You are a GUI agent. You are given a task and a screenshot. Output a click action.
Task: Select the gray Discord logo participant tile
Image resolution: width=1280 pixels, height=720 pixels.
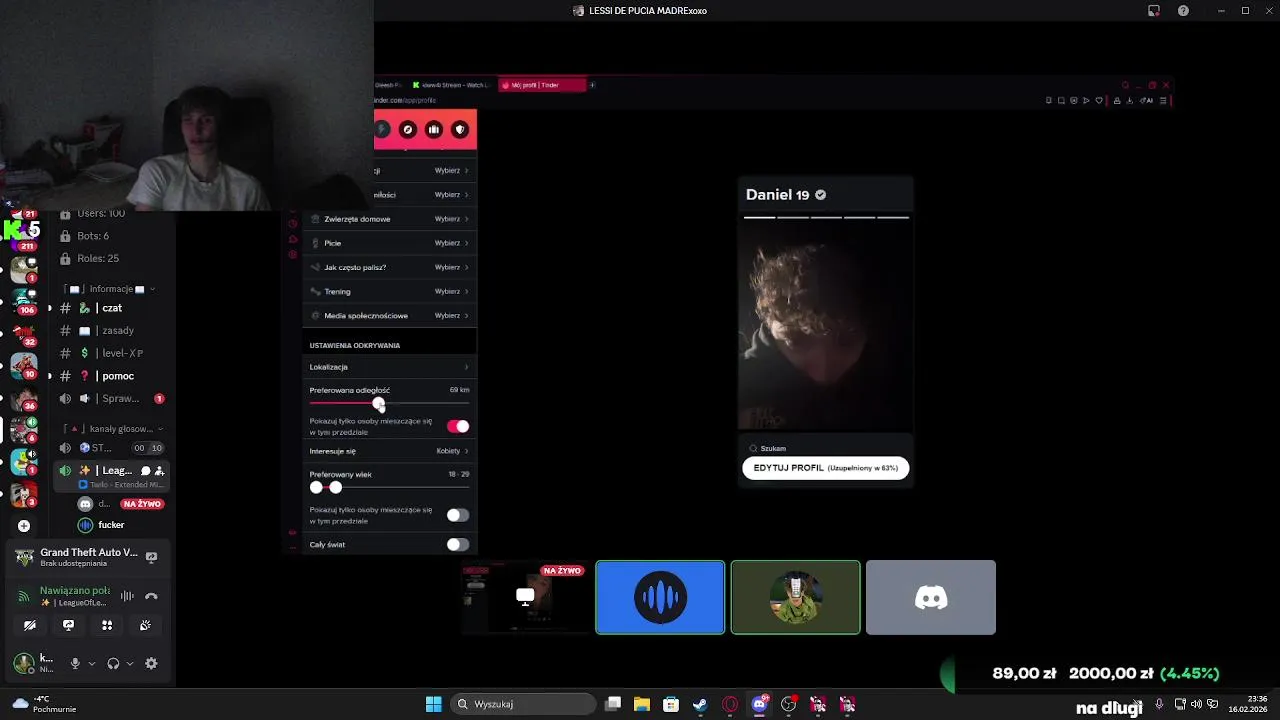pos(931,598)
